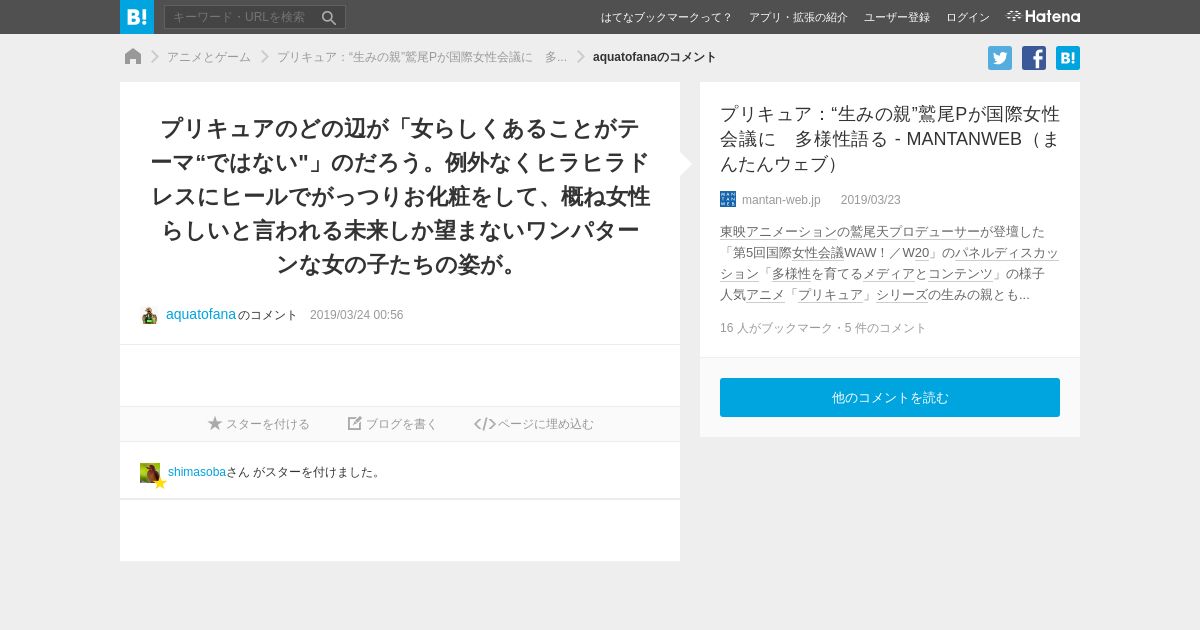Open アニメとゲーム breadcrumb category
The image size is (1200, 630).
tap(209, 57)
